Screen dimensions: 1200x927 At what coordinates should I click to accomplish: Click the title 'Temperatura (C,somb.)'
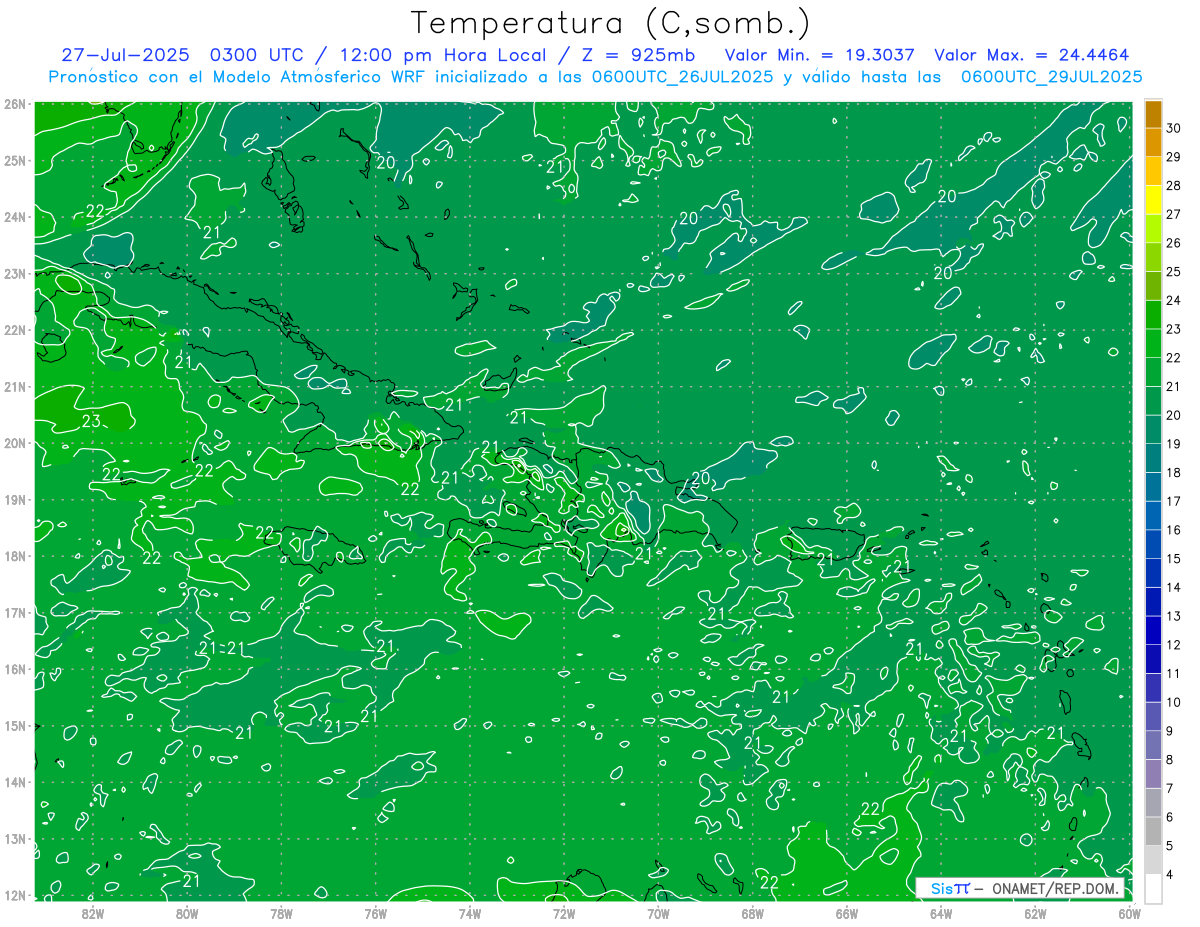tap(610, 23)
